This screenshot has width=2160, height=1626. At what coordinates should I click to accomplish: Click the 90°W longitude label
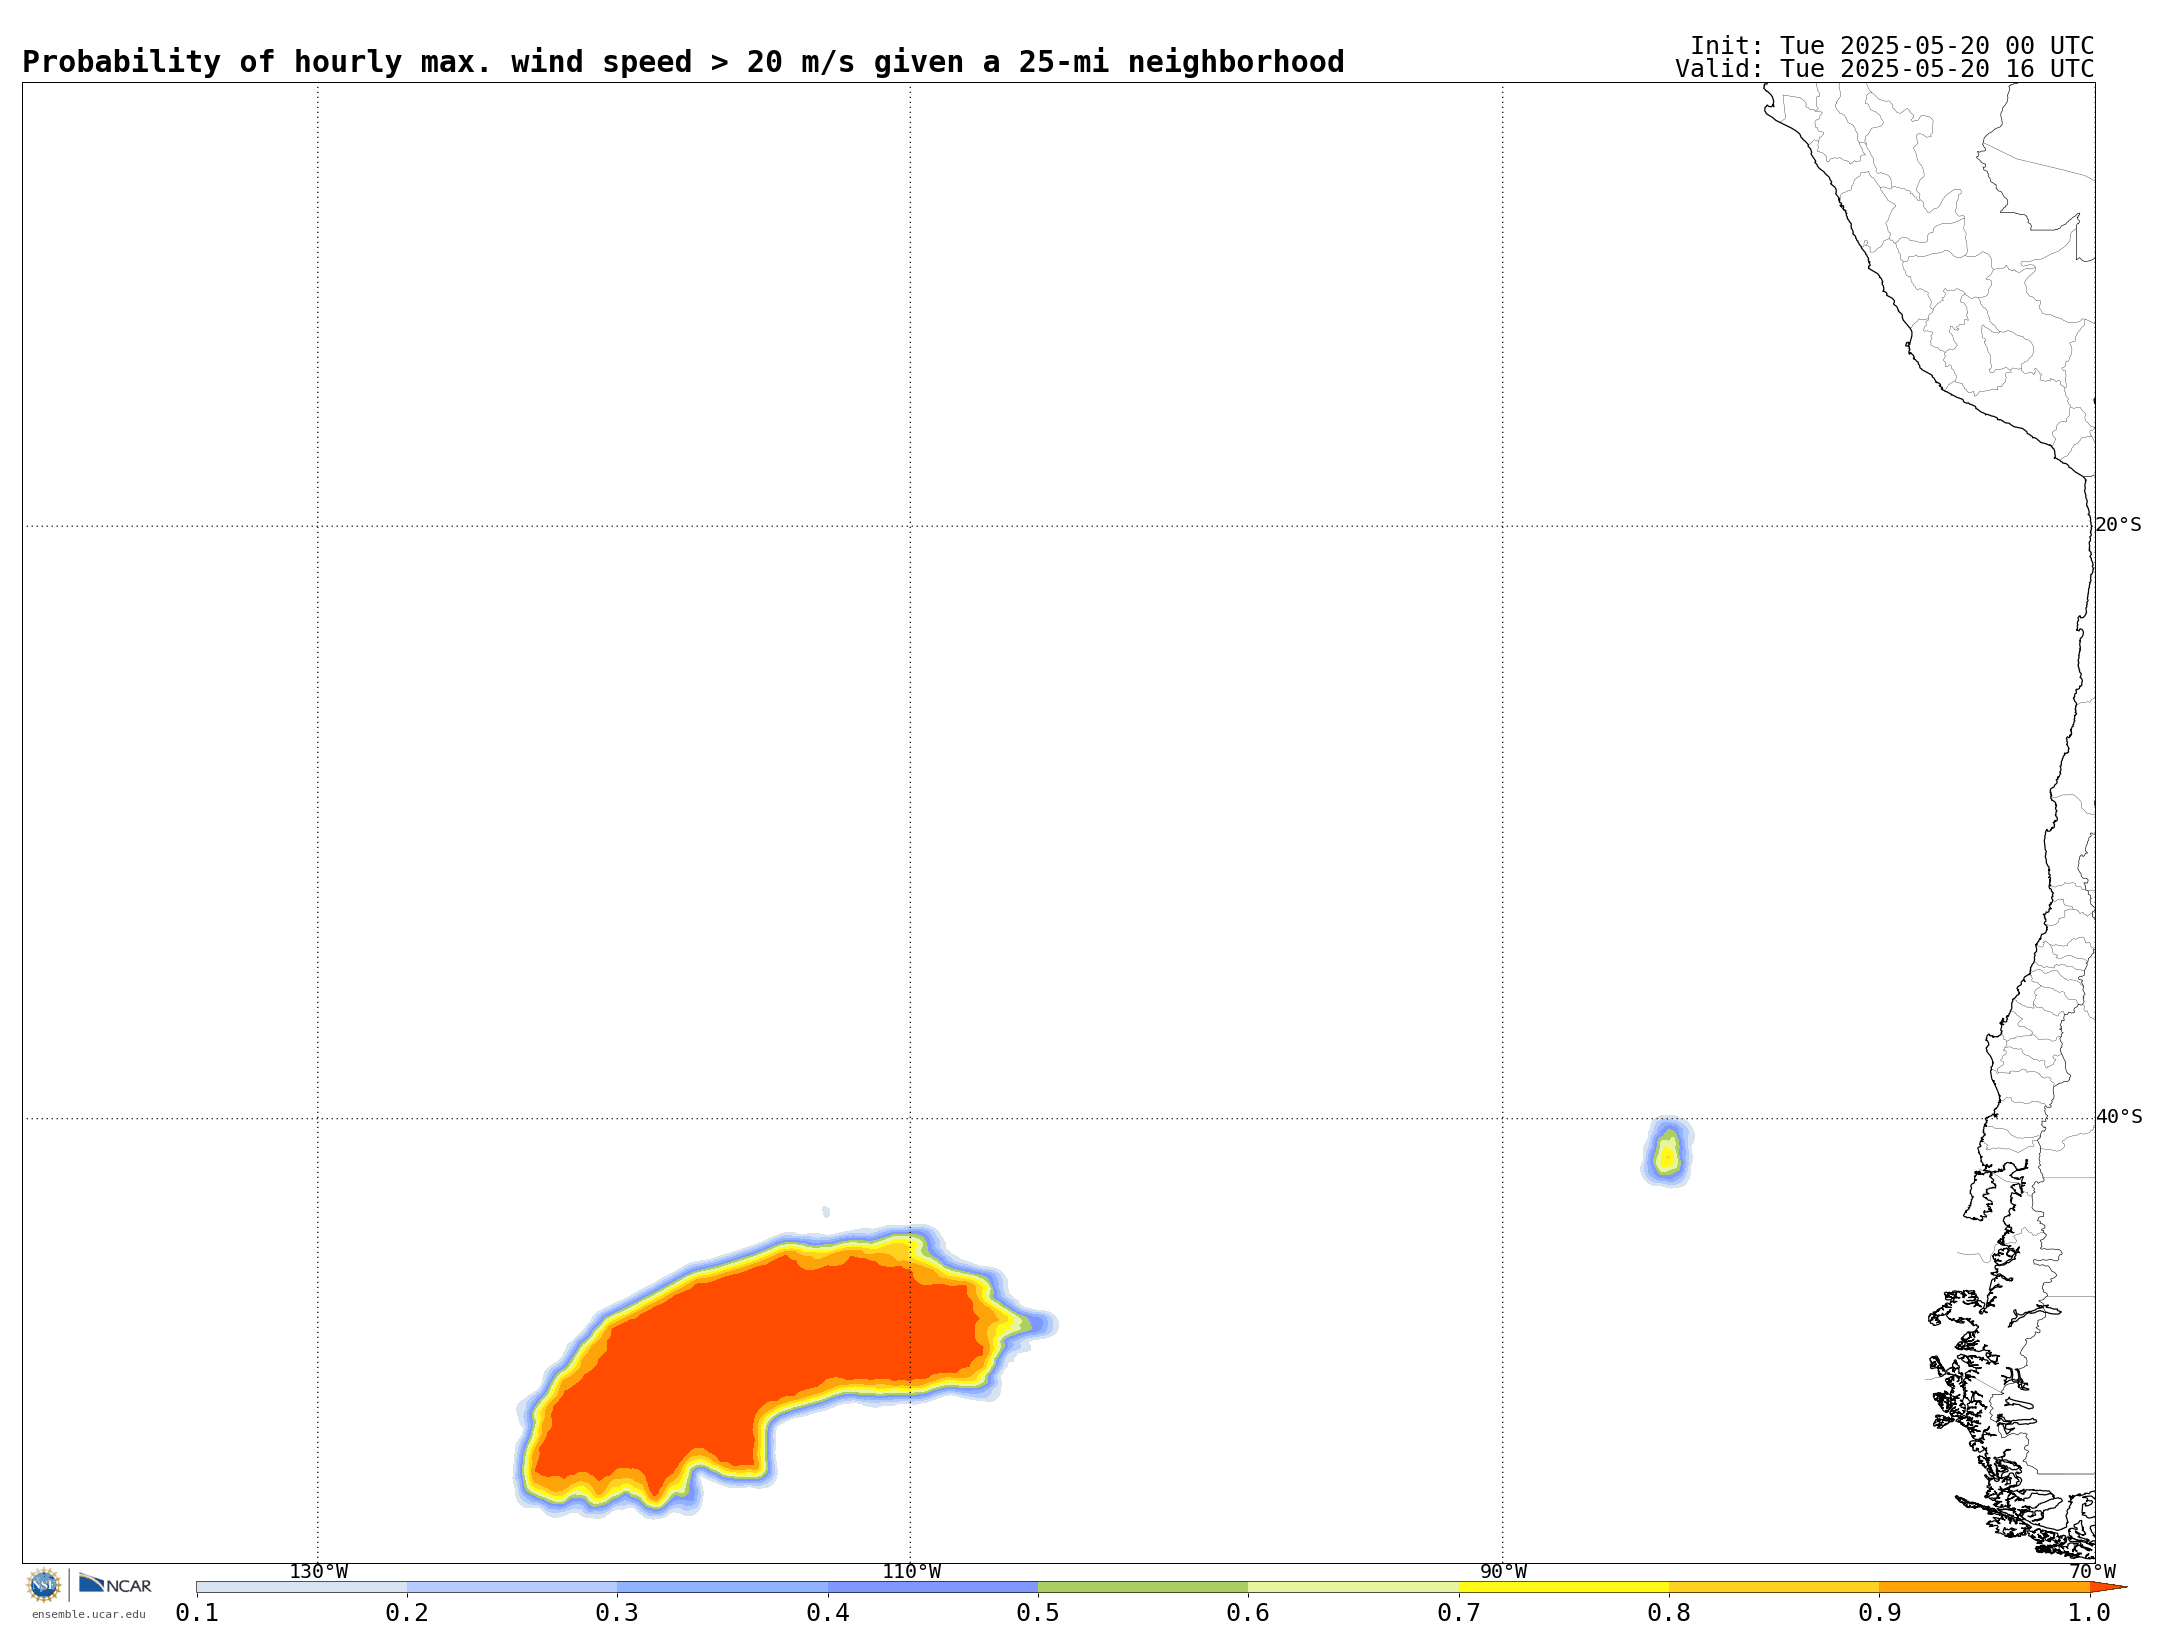(x=1503, y=1572)
